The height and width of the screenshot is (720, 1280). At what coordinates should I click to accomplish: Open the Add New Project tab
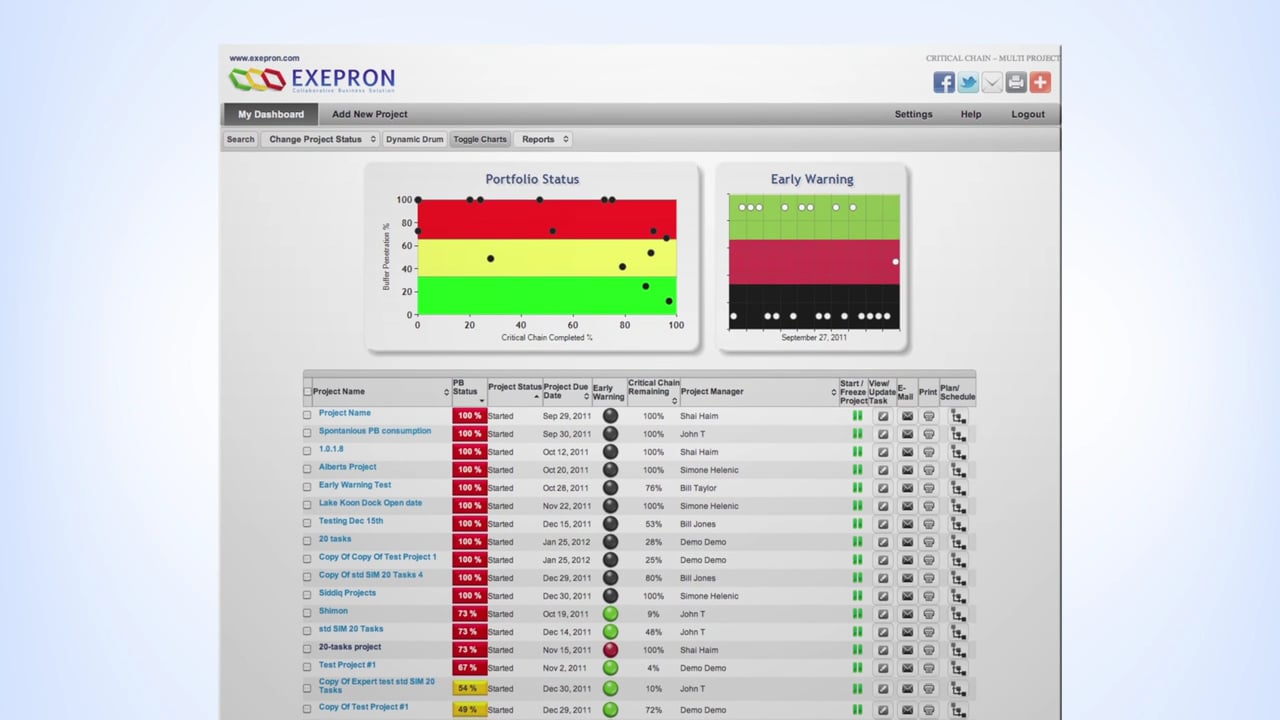pyautogui.click(x=370, y=114)
